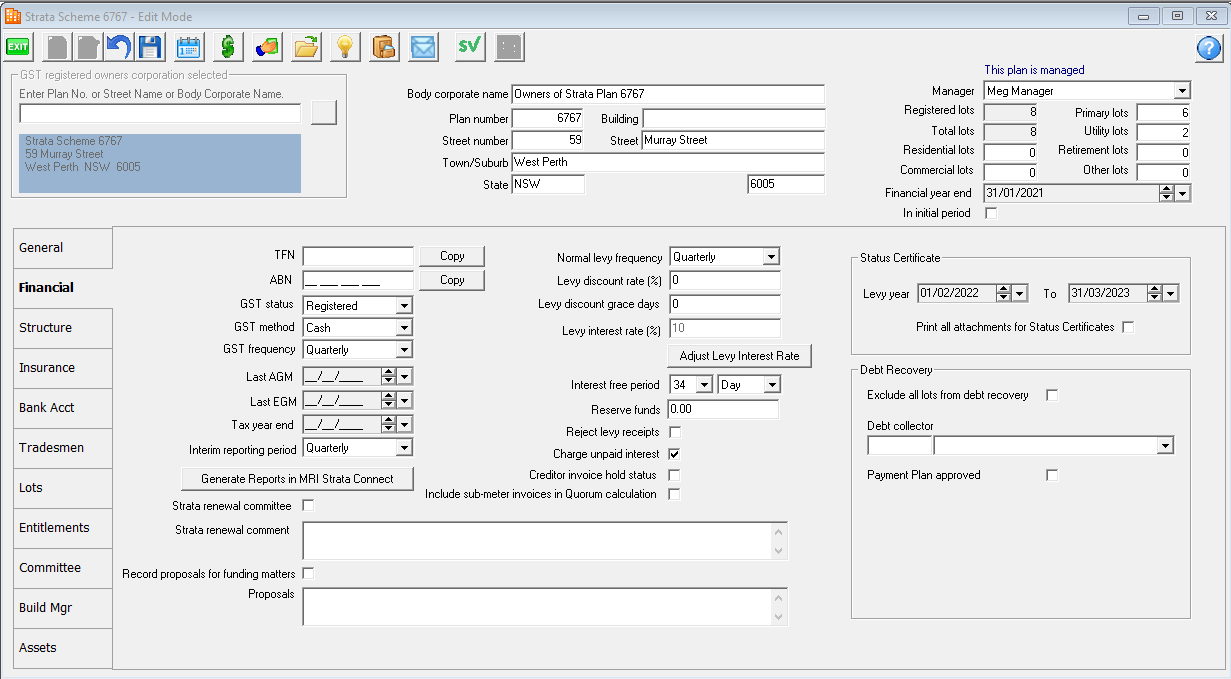Viewport: 1231px width, 679px height.
Task: Switch to the Insurance tab
Action: pyautogui.click(x=47, y=368)
